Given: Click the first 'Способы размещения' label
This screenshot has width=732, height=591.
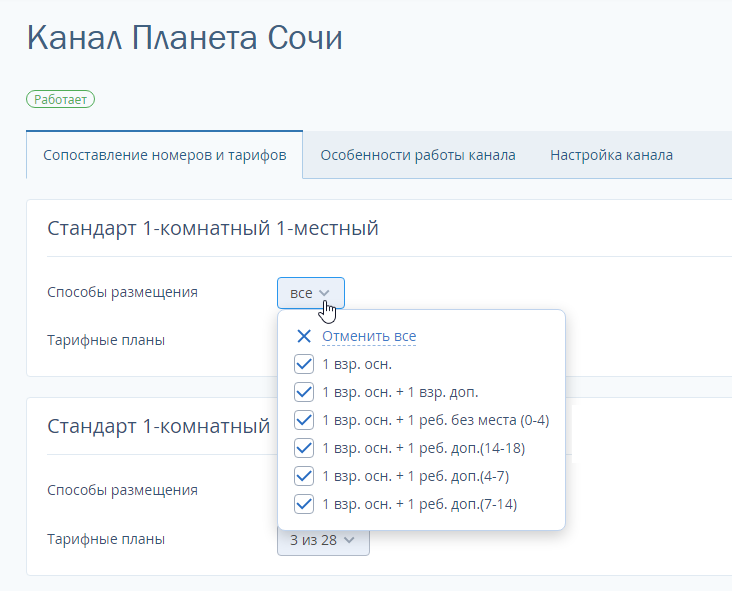Looking at the screenshot, I should point(122,292).
